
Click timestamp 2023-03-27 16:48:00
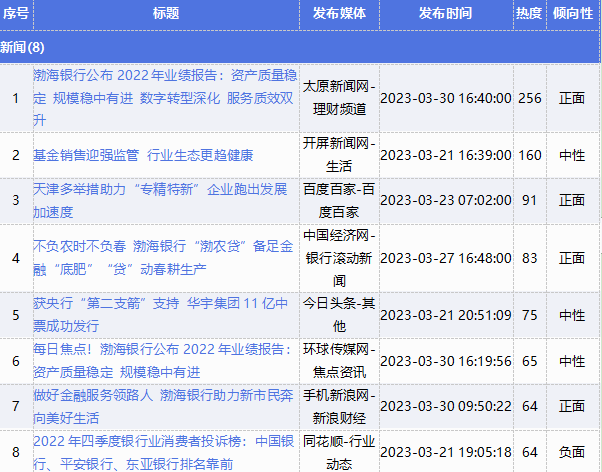pos(446,258)
